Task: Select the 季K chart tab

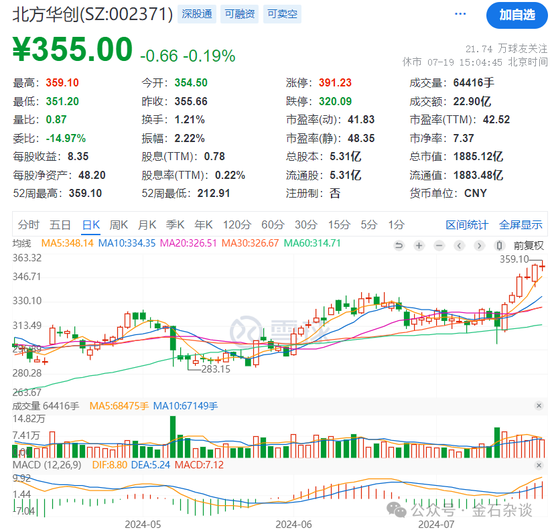Action: [175, 224]
